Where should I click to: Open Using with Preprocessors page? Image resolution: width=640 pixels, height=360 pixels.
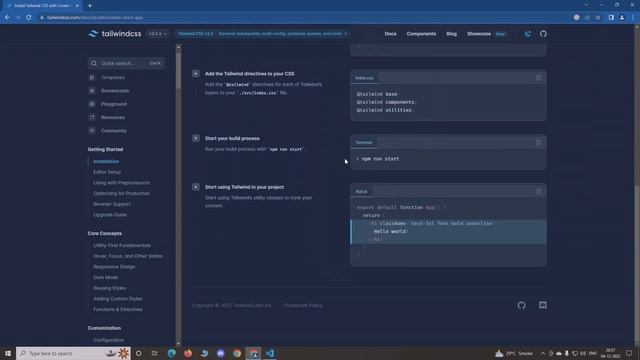point(121,182)
